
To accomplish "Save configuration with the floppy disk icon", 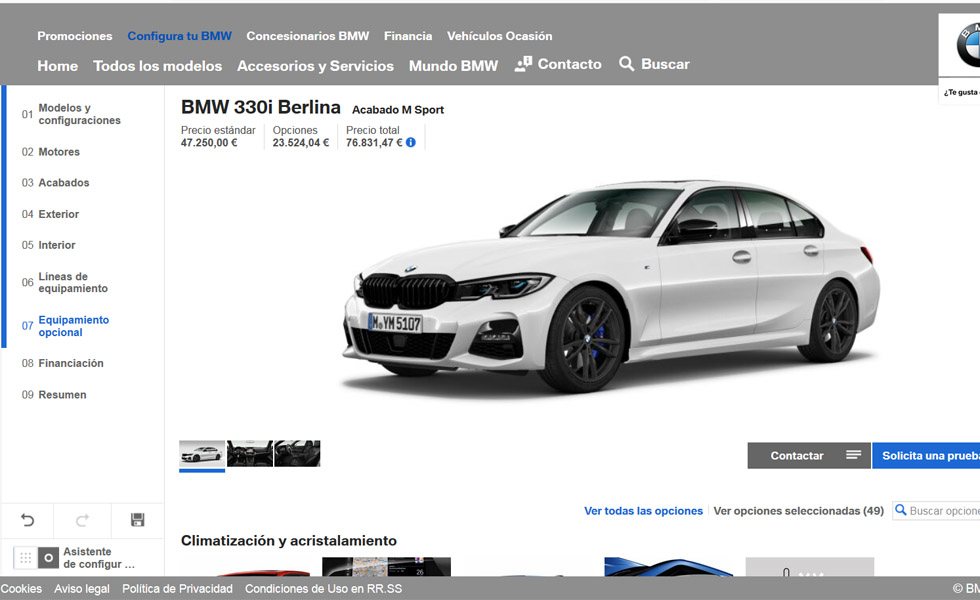I will coord(137,520).
